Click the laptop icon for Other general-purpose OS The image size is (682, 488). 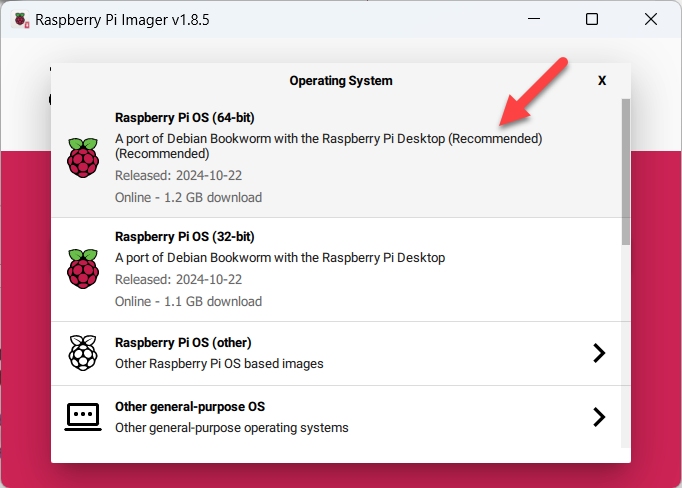pyautogui.click(x=83, y=417)
